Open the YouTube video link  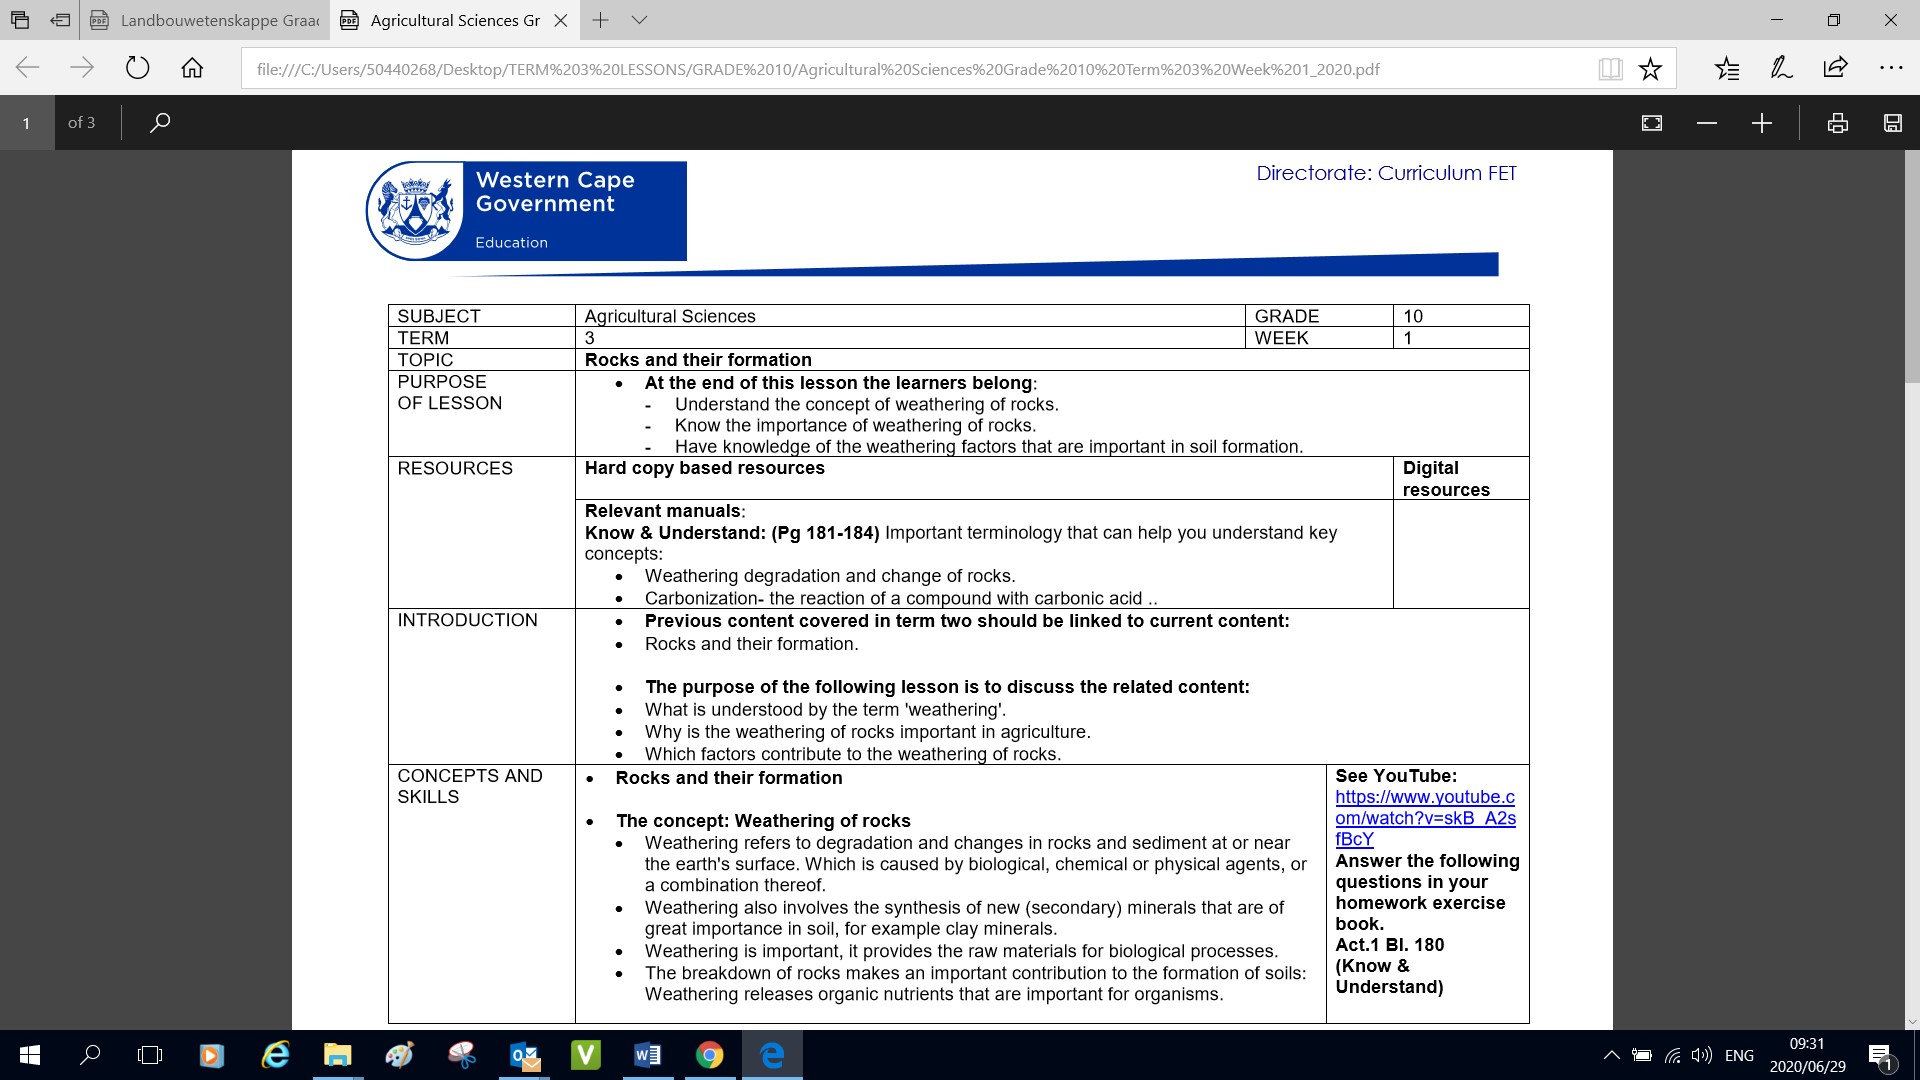click(1425, 818)
